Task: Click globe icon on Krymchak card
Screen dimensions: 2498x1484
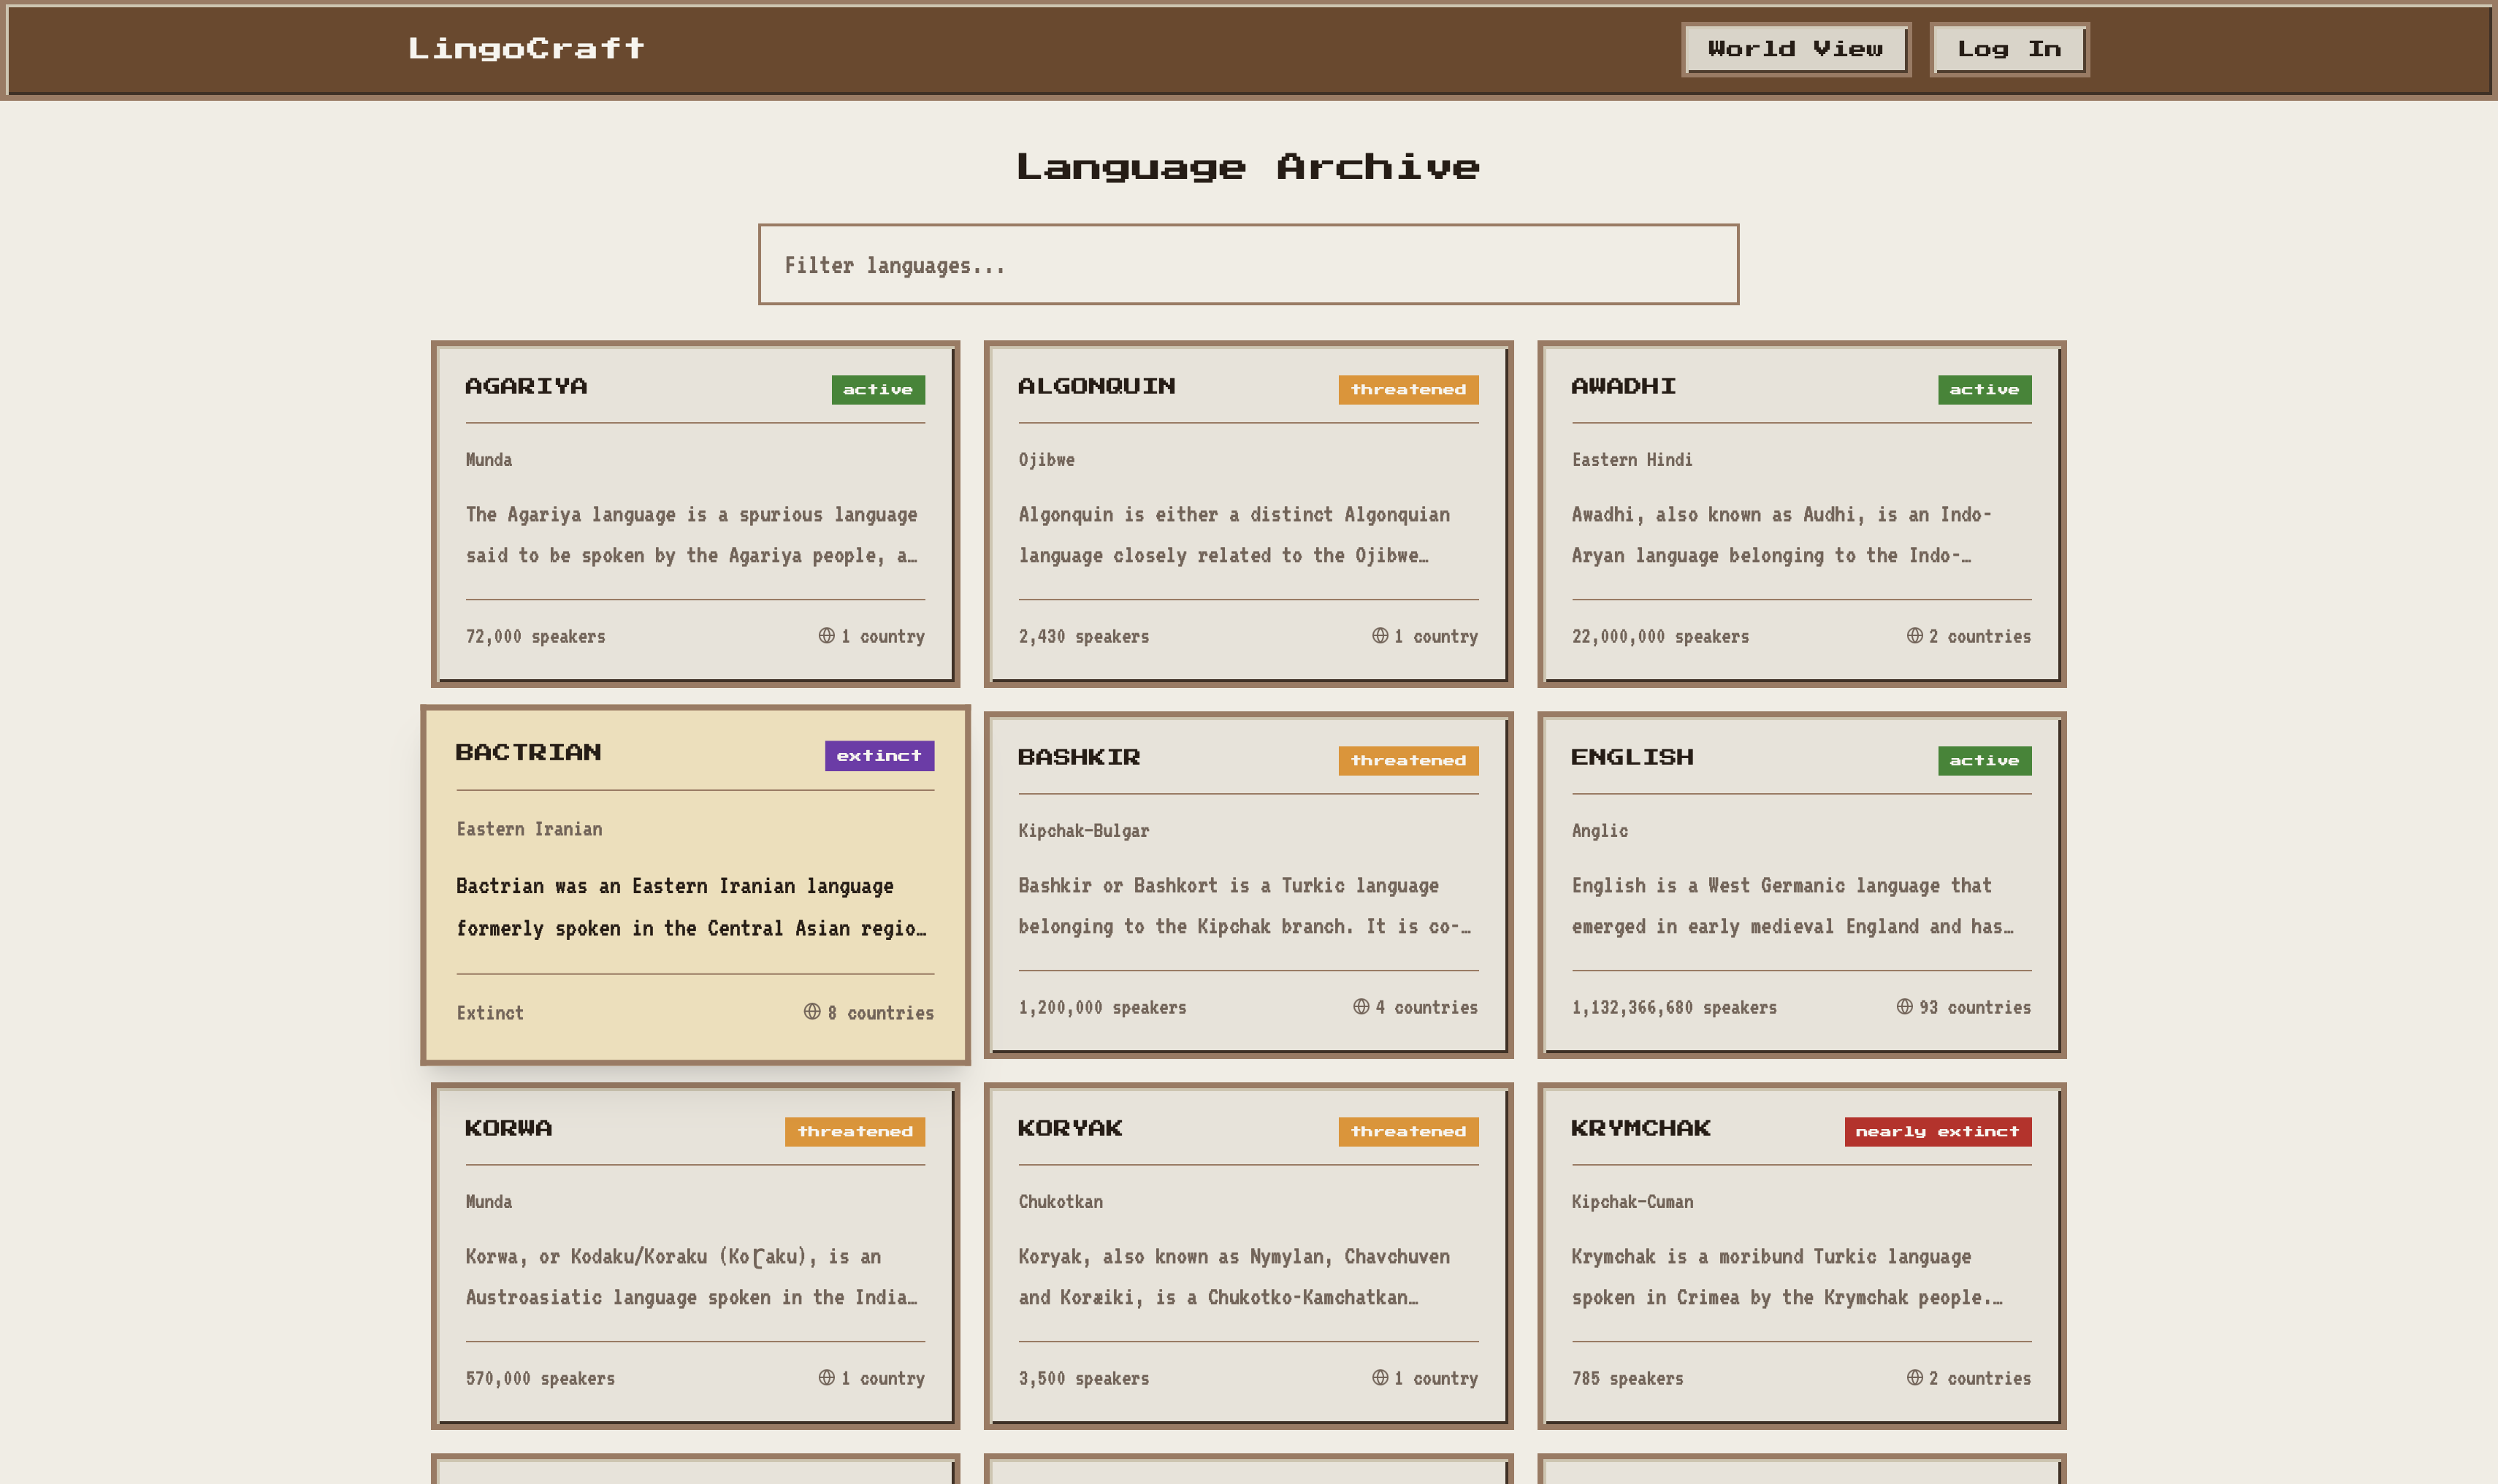Action: pyautogui.click(x=1914, y=1378)
